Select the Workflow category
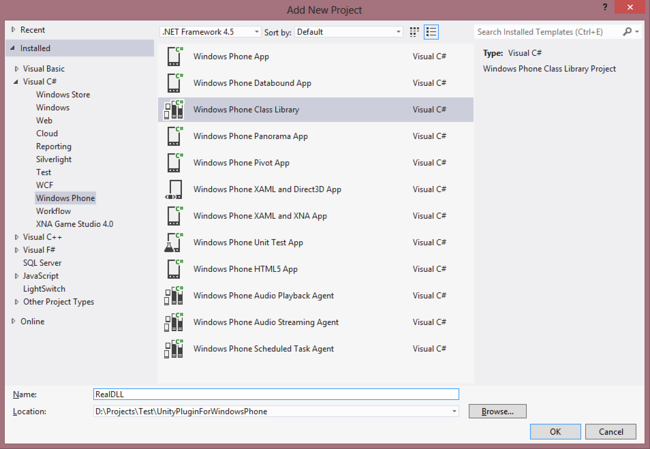 coord(53,211)
